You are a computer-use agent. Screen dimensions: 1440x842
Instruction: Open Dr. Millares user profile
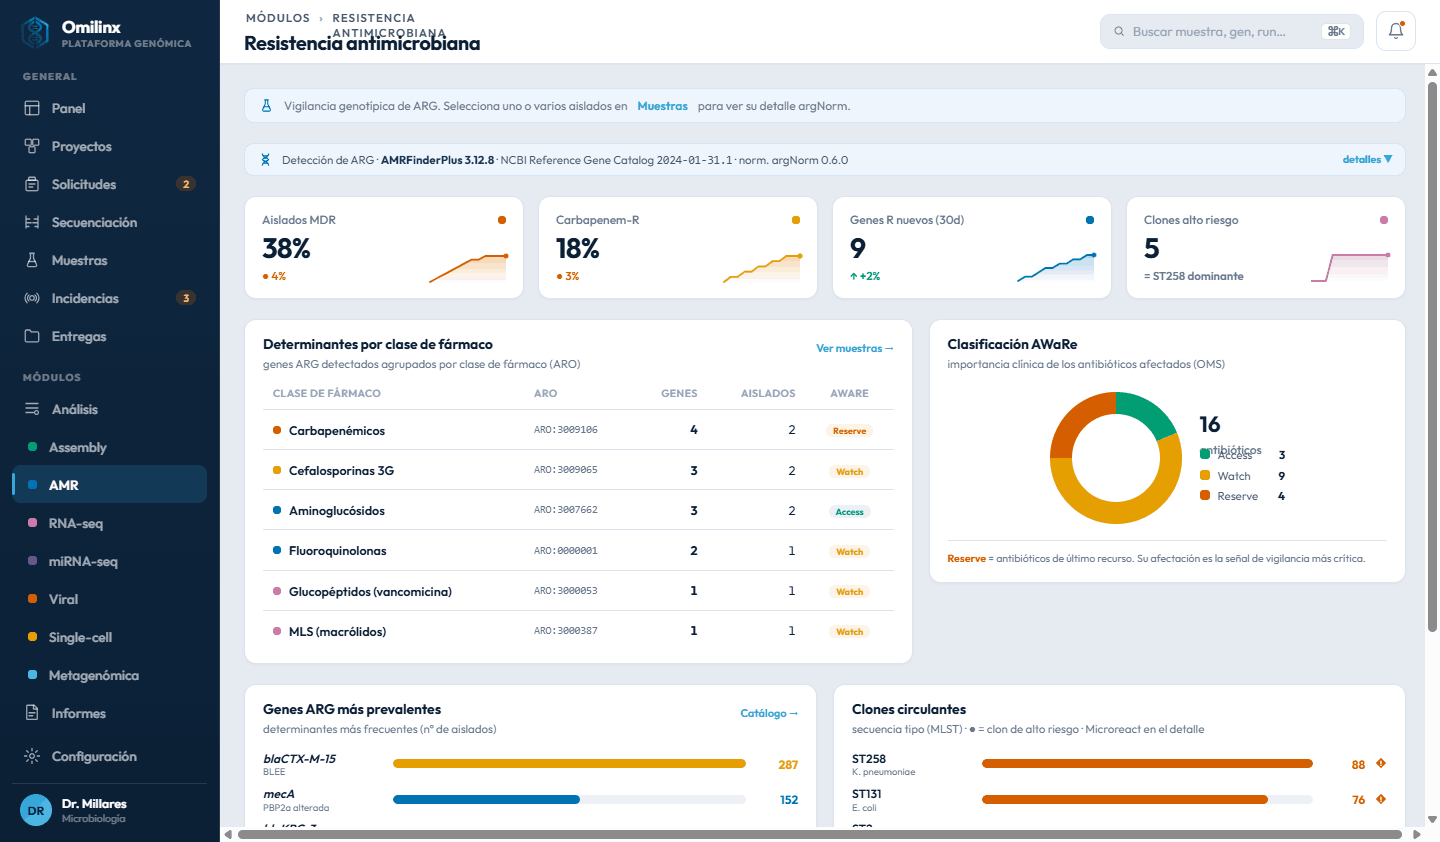(110, 811)
